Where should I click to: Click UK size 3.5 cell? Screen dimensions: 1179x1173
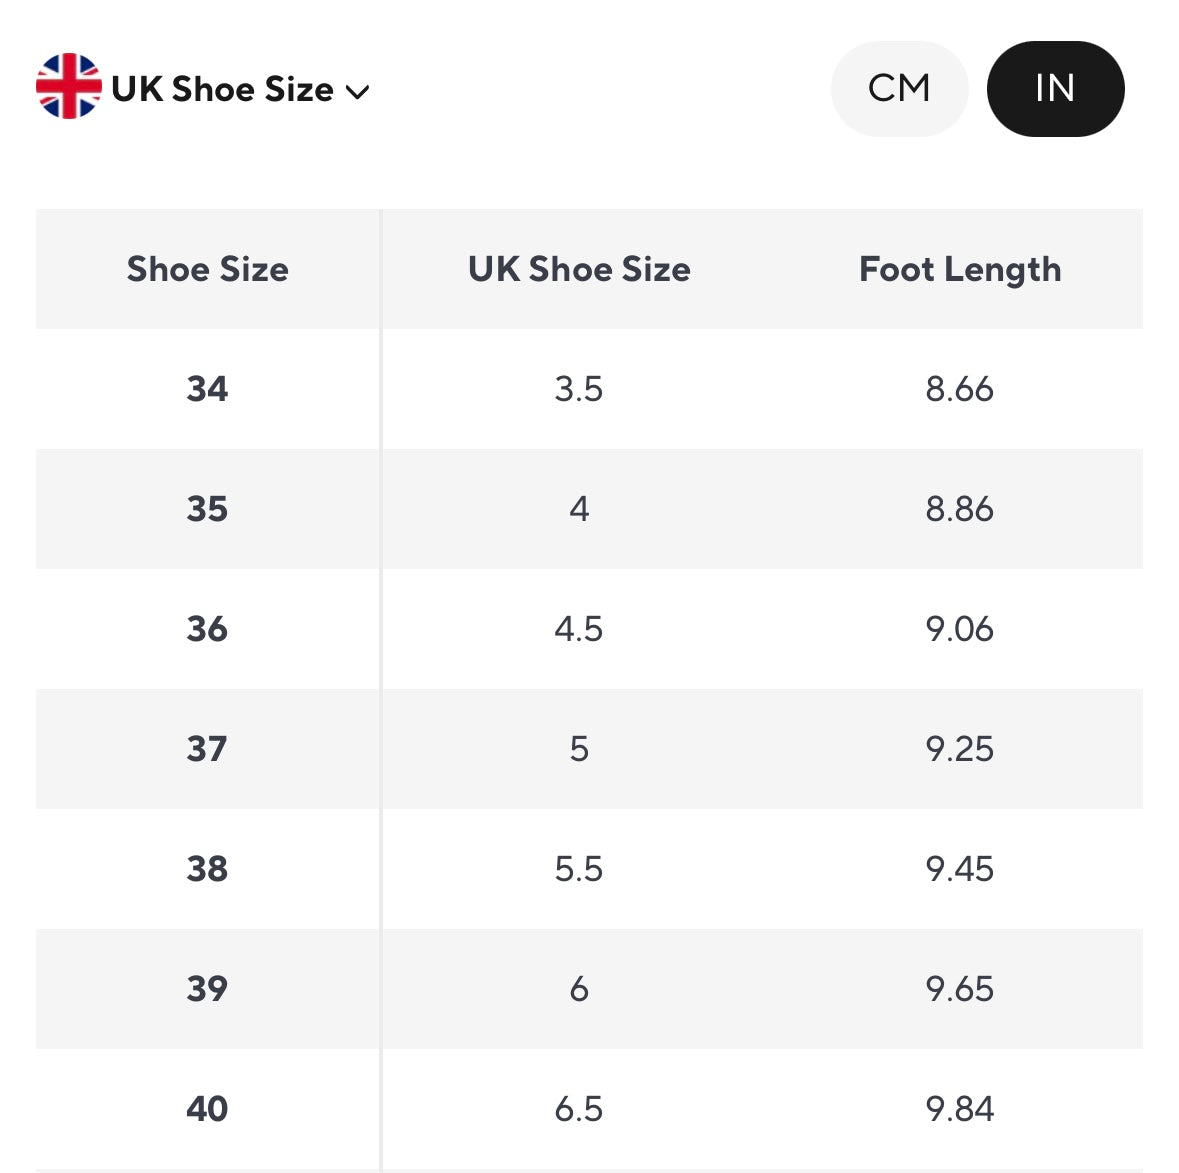tap(579, 388)
